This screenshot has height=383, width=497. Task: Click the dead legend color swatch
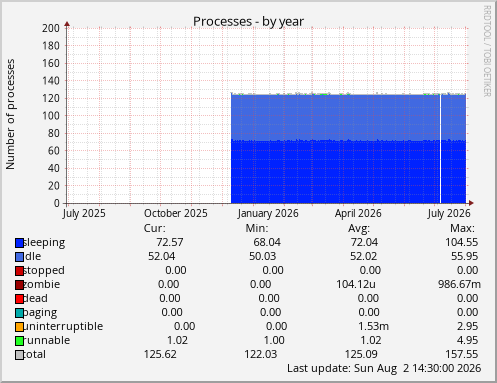[x=19, y=299]
